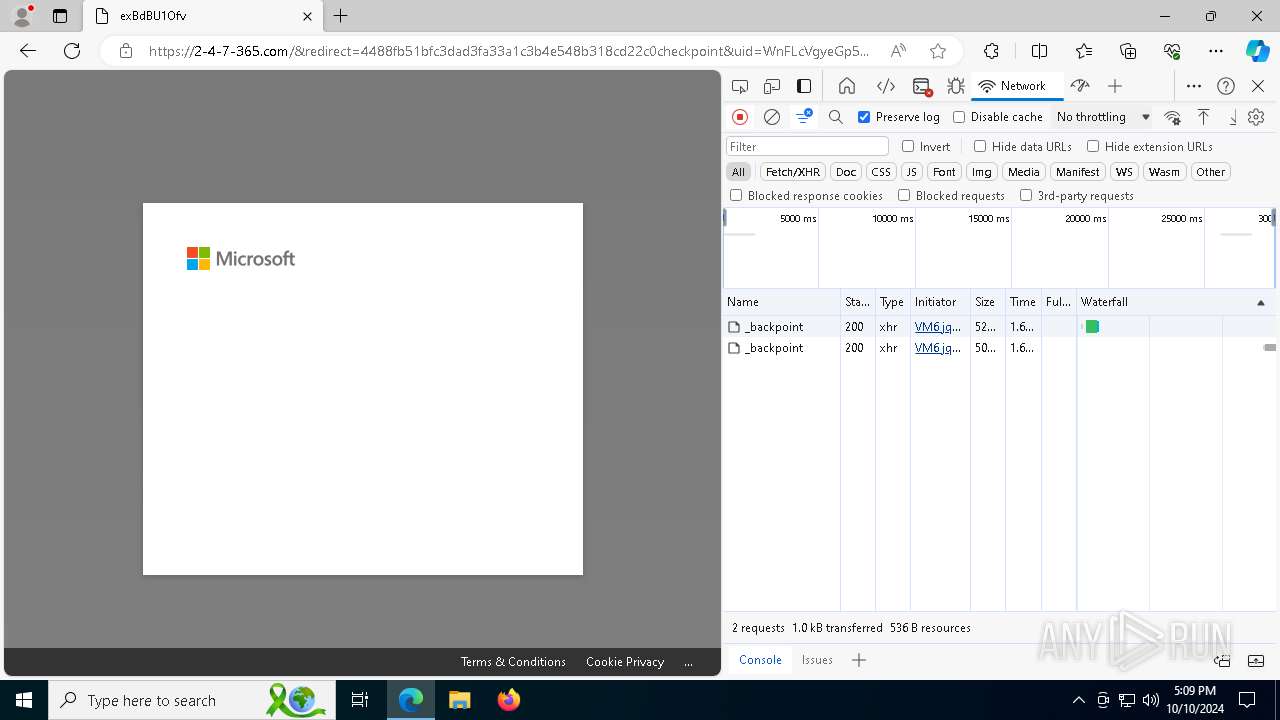Viewport: 1280px width, 720px height.
Task: Show hidden system tray icons chevron
Action: pos(1078,700)
